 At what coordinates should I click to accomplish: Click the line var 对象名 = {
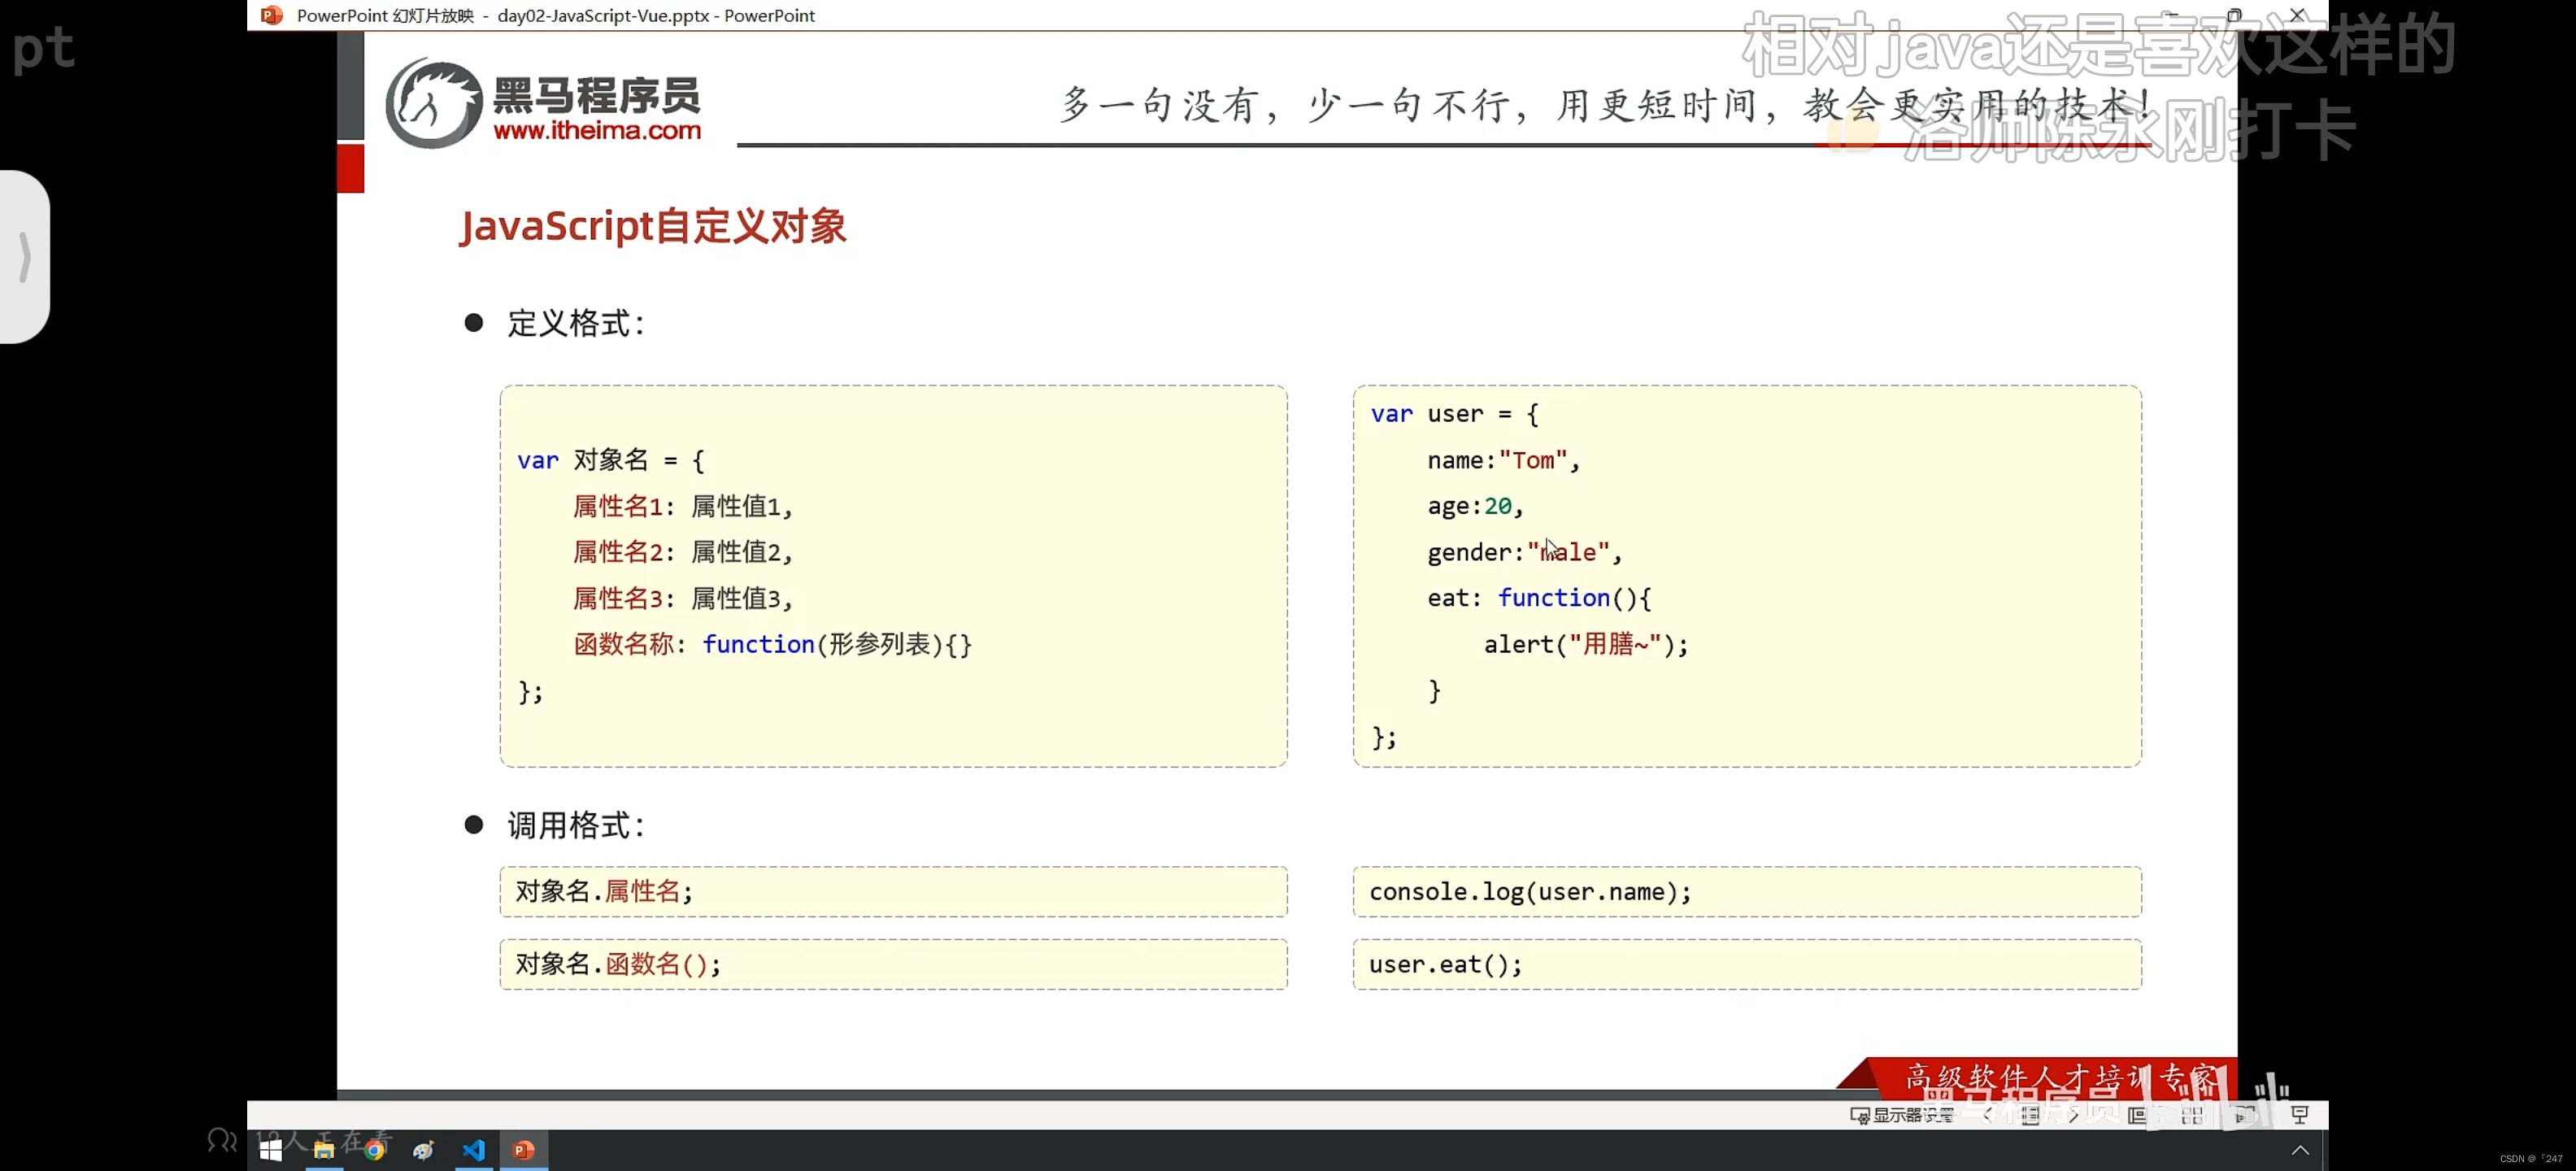[x=610, y=460]
